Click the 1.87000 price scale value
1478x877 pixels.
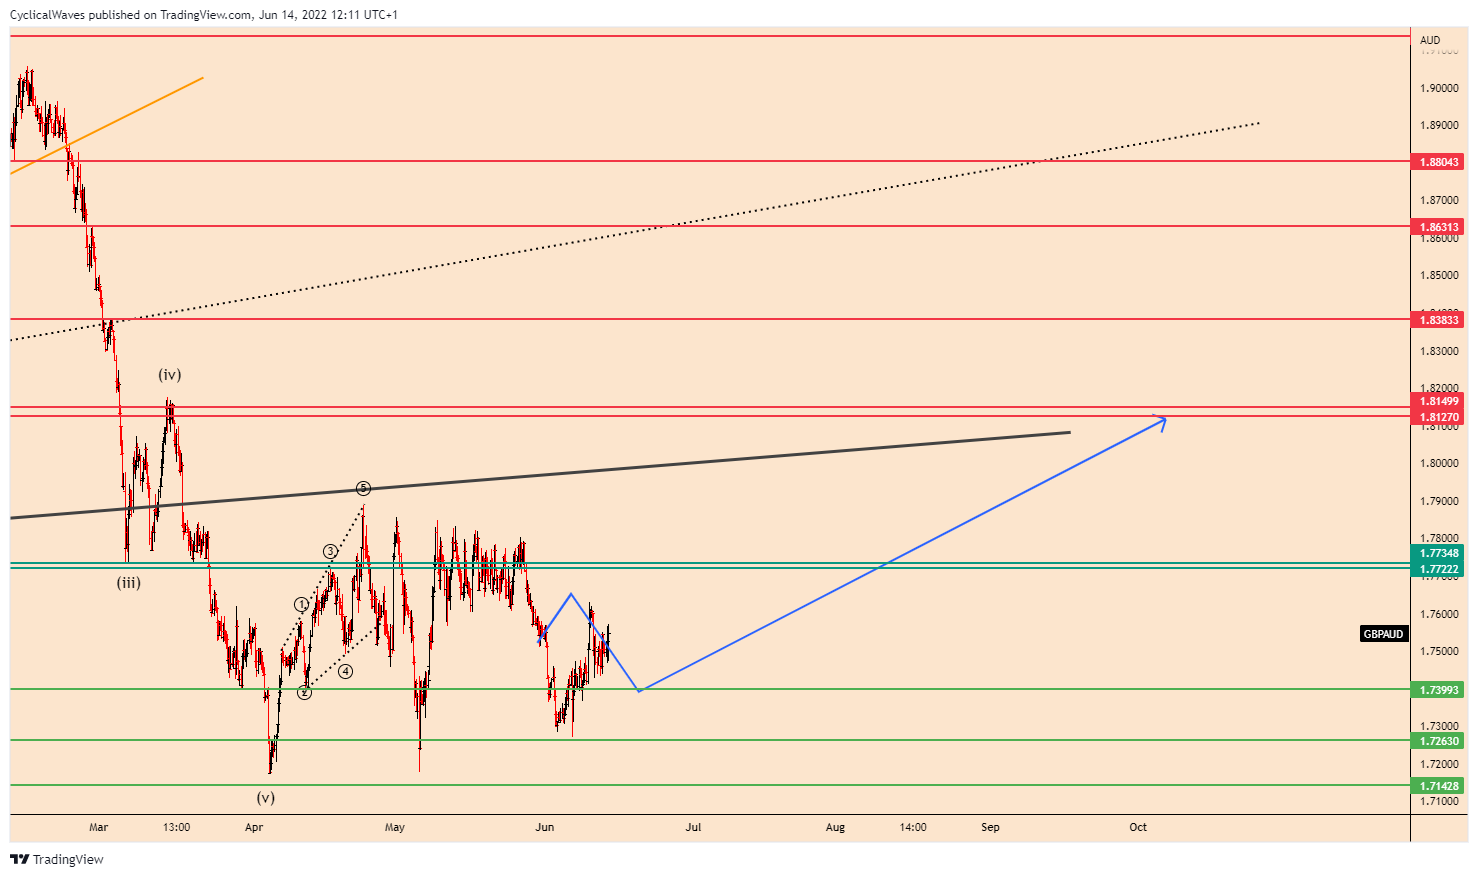click(x=1439, y=201)
